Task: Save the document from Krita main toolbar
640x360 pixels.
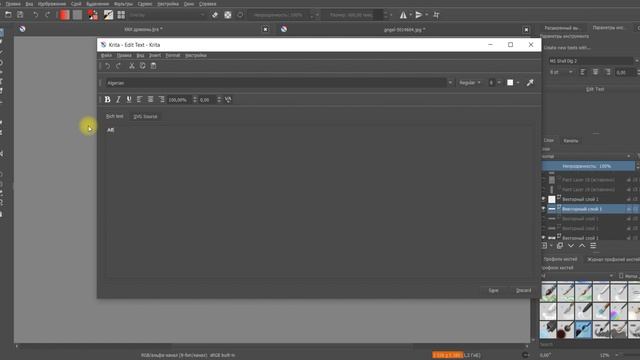Action: tap(20, 15)
